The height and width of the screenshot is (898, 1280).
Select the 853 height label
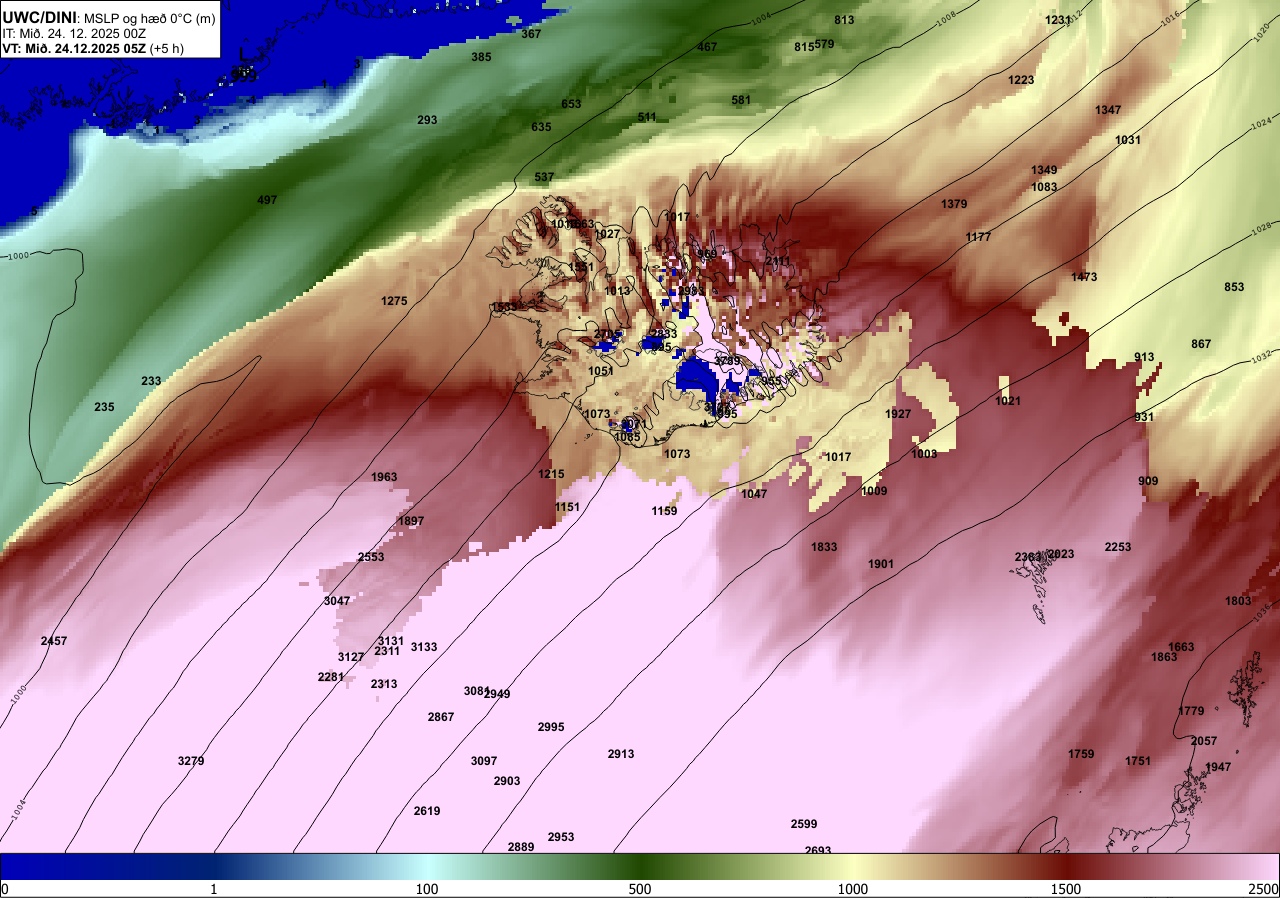pyautogui.click(x=1234, y=287)
